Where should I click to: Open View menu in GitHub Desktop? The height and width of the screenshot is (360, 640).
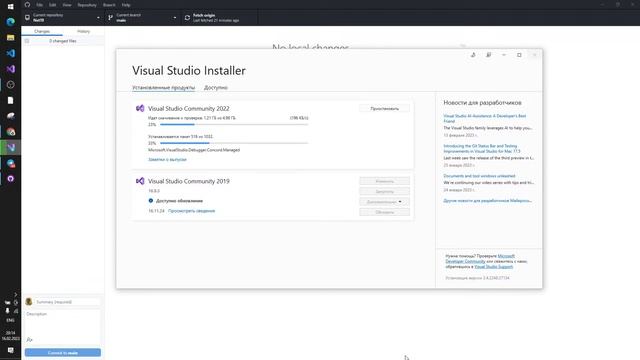pos(67,5)
